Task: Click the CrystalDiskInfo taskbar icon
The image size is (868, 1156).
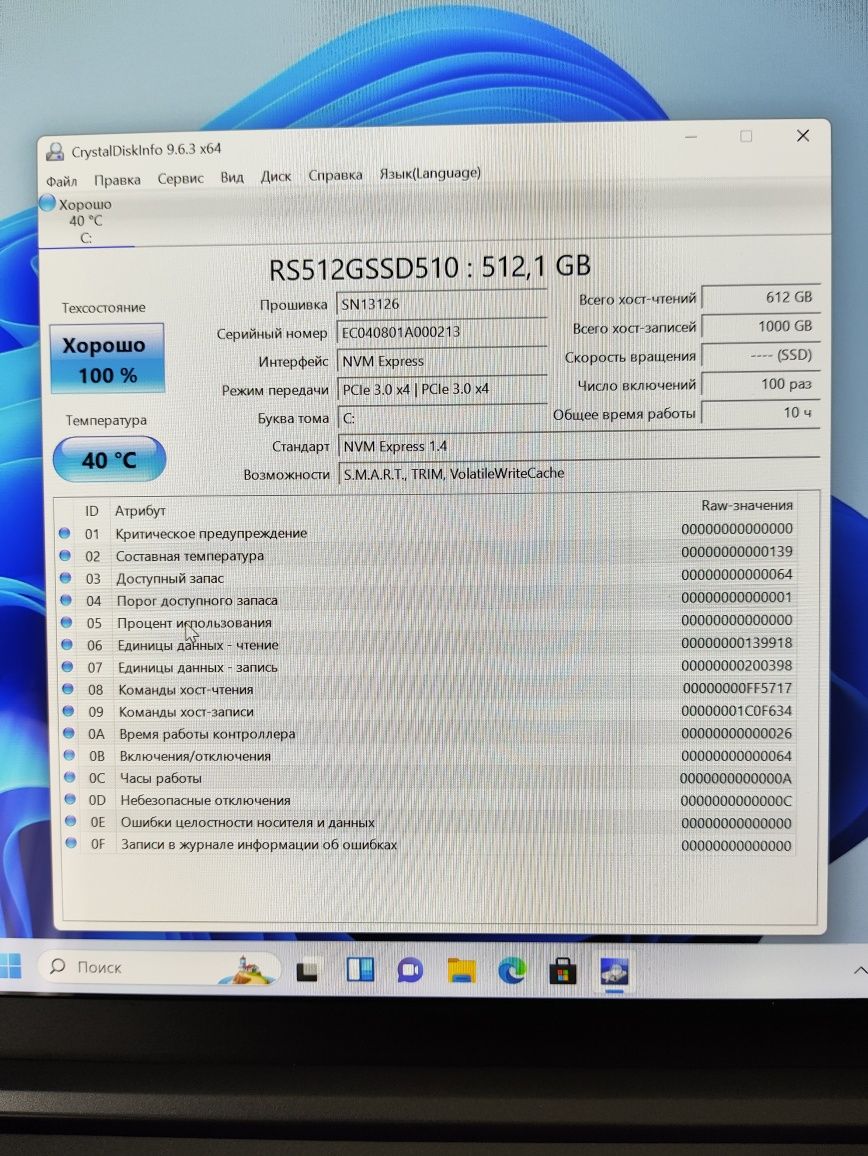Action: coord(614,972)
